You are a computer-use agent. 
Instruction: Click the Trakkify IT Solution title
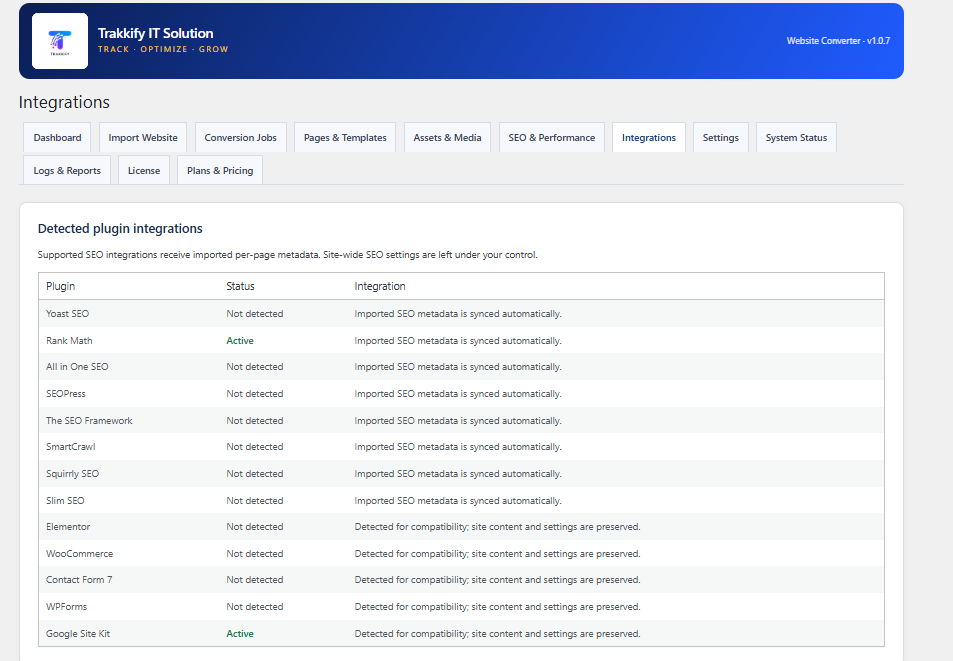click(156, 33)
